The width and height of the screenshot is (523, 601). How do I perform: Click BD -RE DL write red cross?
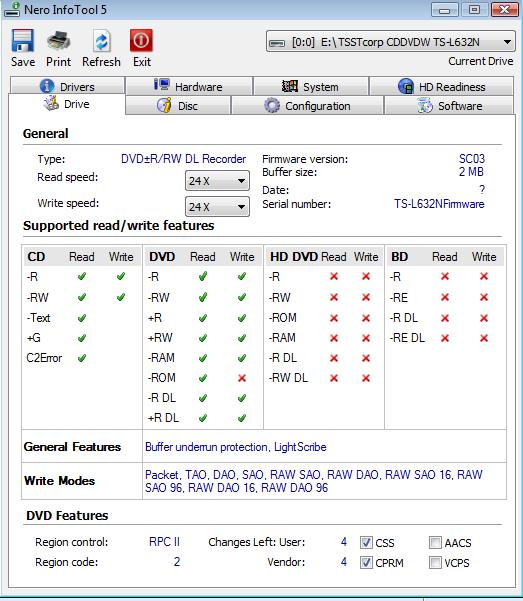tap(484, 338)
